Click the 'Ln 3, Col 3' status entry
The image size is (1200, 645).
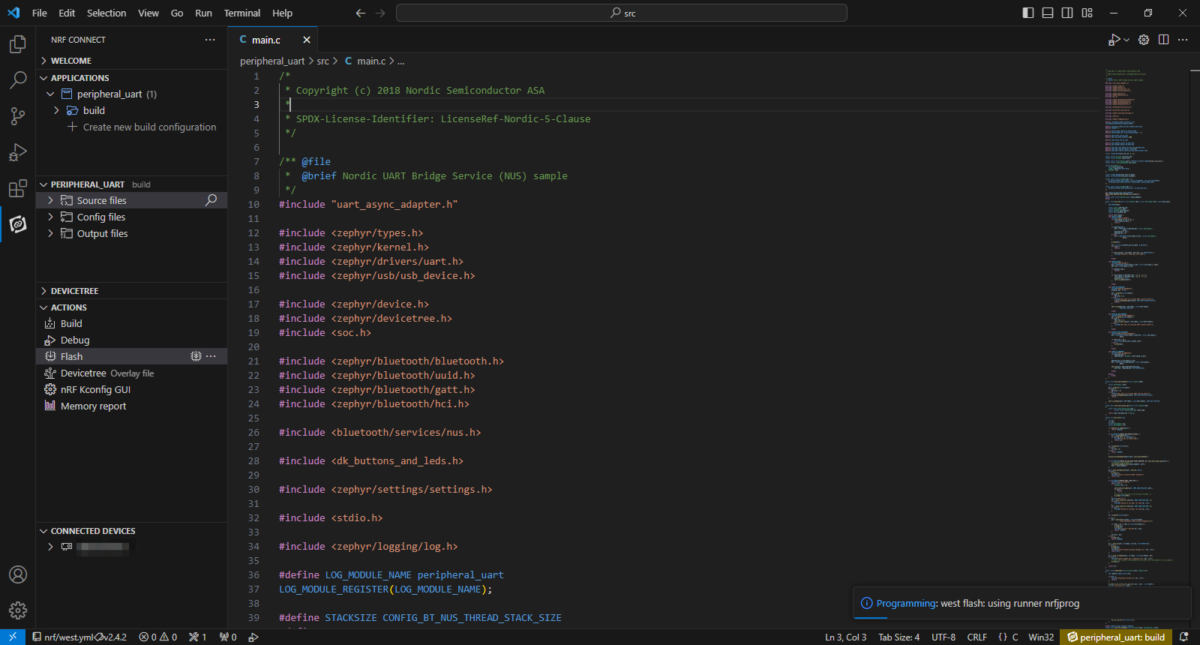pyautogui.click(x=846, y=636)
